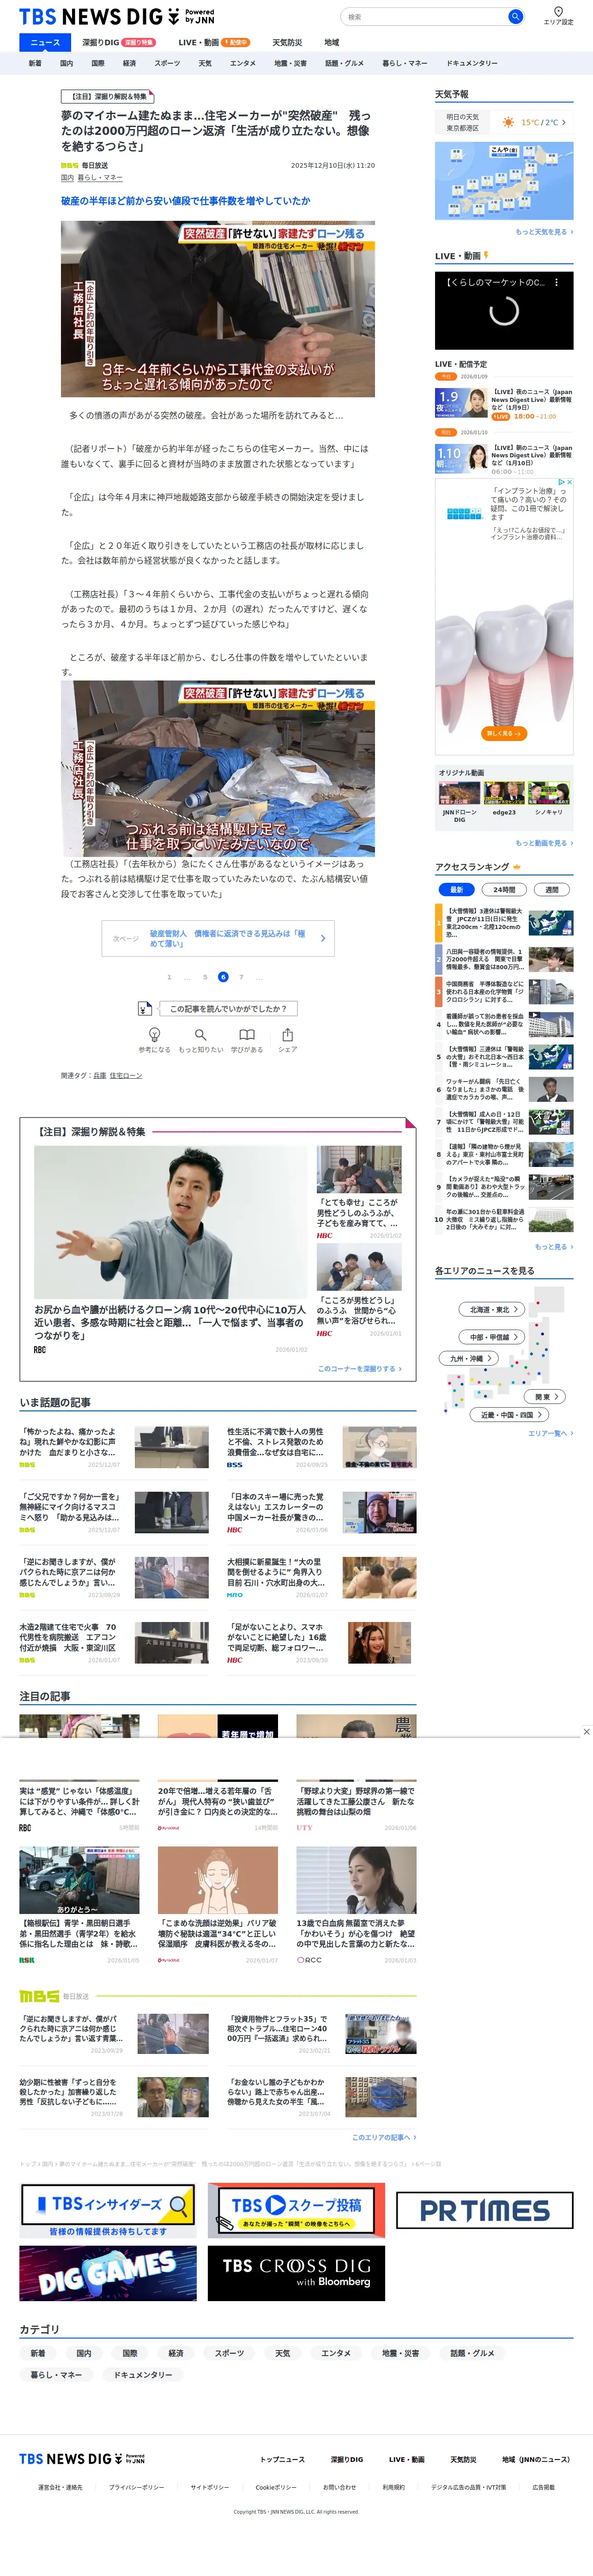593x2576 pixels.
Task: Click the 暮らし・マネー link under the article date
Action: [x=100, y=178]
